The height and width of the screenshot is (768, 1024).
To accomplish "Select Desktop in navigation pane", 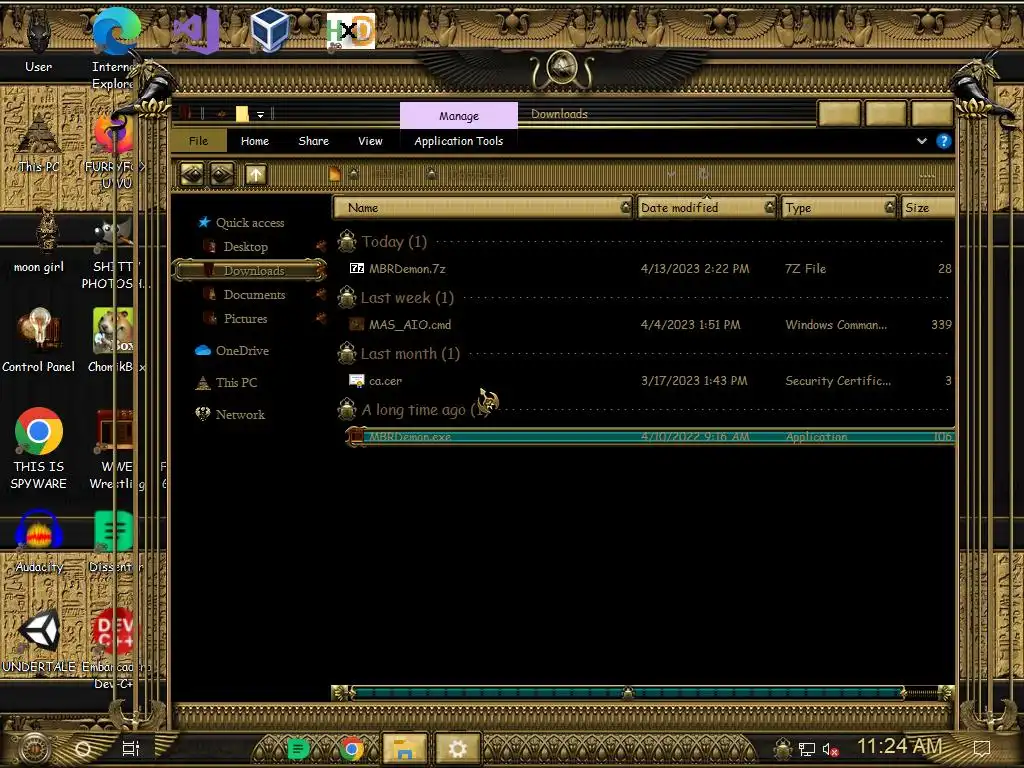I will coord(246,247).
